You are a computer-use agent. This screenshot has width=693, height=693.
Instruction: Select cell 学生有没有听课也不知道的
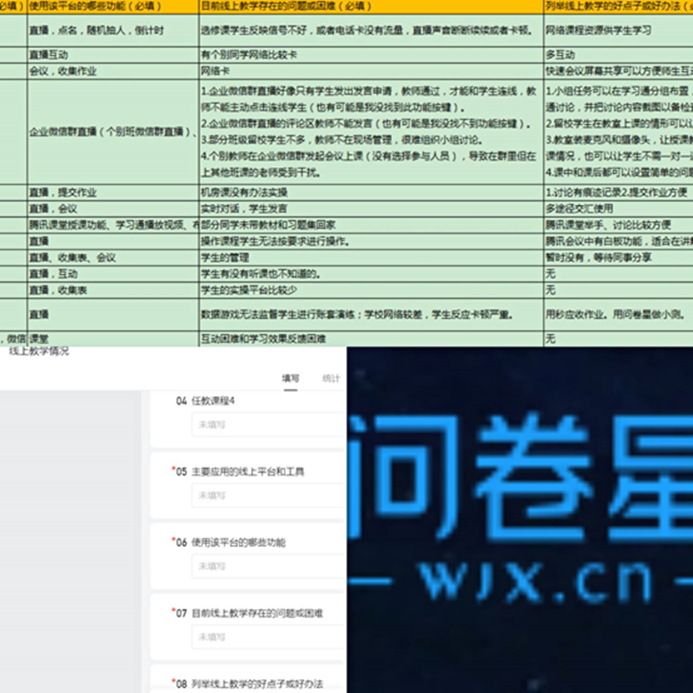(371, 274)
